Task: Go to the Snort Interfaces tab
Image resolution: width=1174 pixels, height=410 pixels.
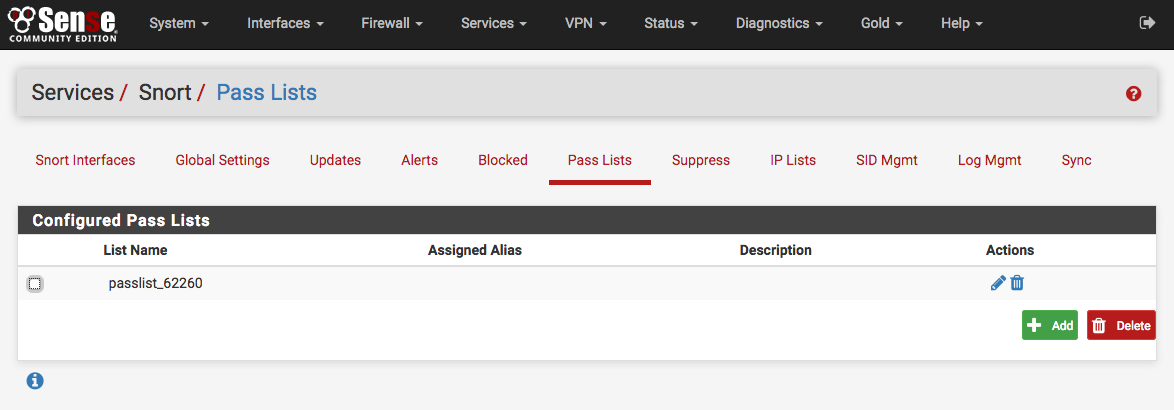Action: [x=85, y=160]
